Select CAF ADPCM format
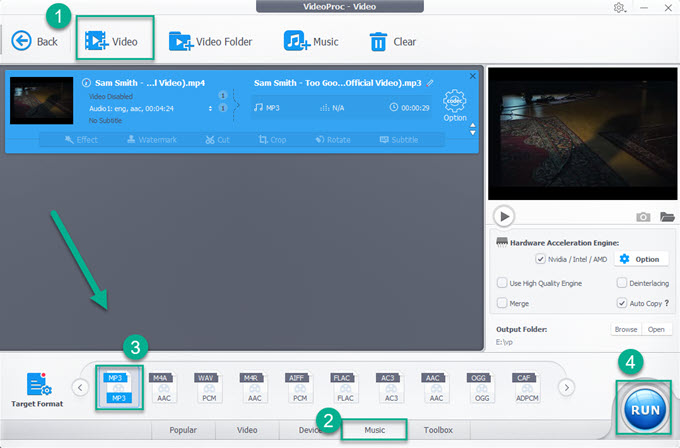The height and width of the screenshot is (448, 680). (527, 387)
